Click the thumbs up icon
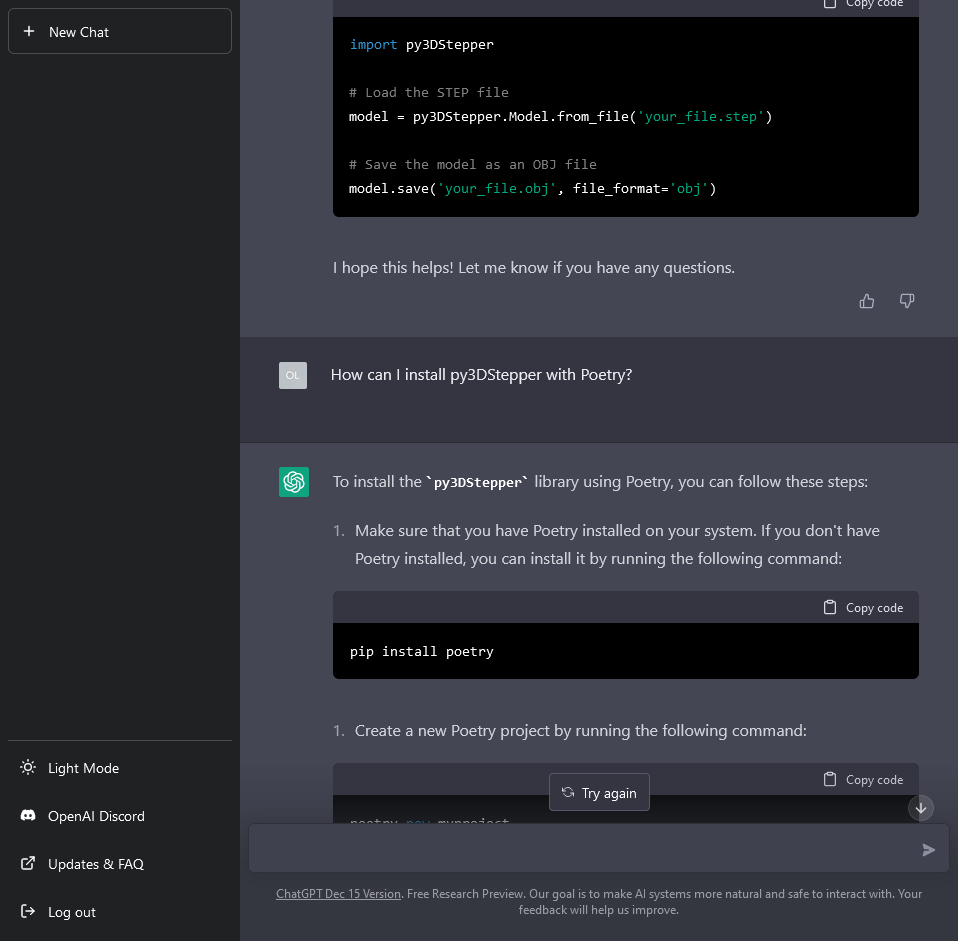Viewport: 958px width, 941px height. (x=867, y=301)
